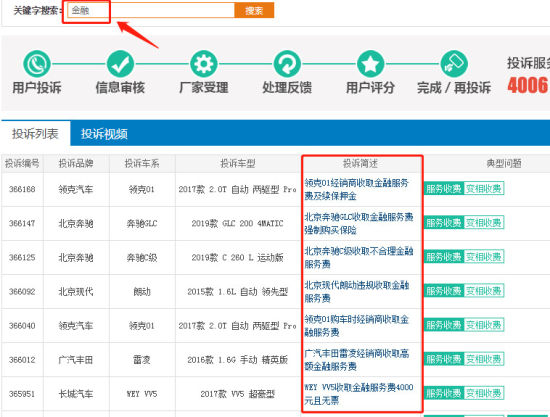The height and width of the screenshot is (417, 550).
Task: Click 变相收费 tag in row 366092
Action: pyautogui.click(x=484, y=291)
